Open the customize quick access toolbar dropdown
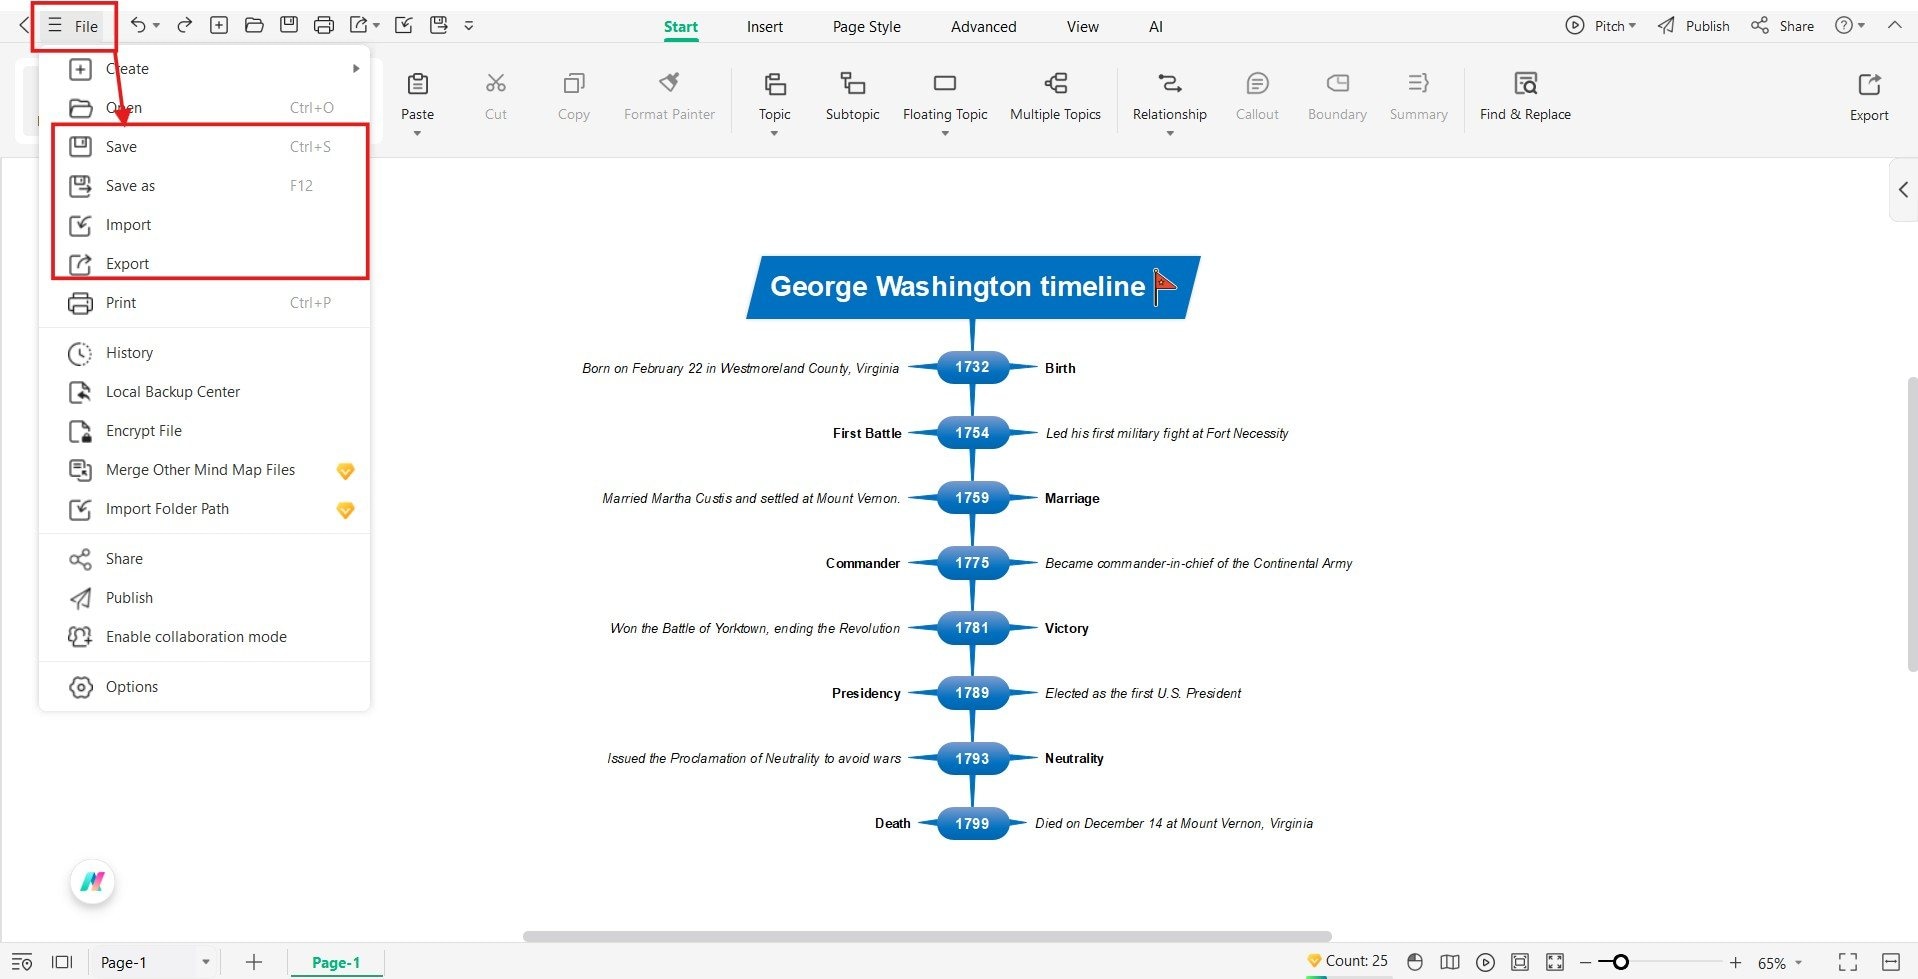1918x979 pixels. pos(469,26)
